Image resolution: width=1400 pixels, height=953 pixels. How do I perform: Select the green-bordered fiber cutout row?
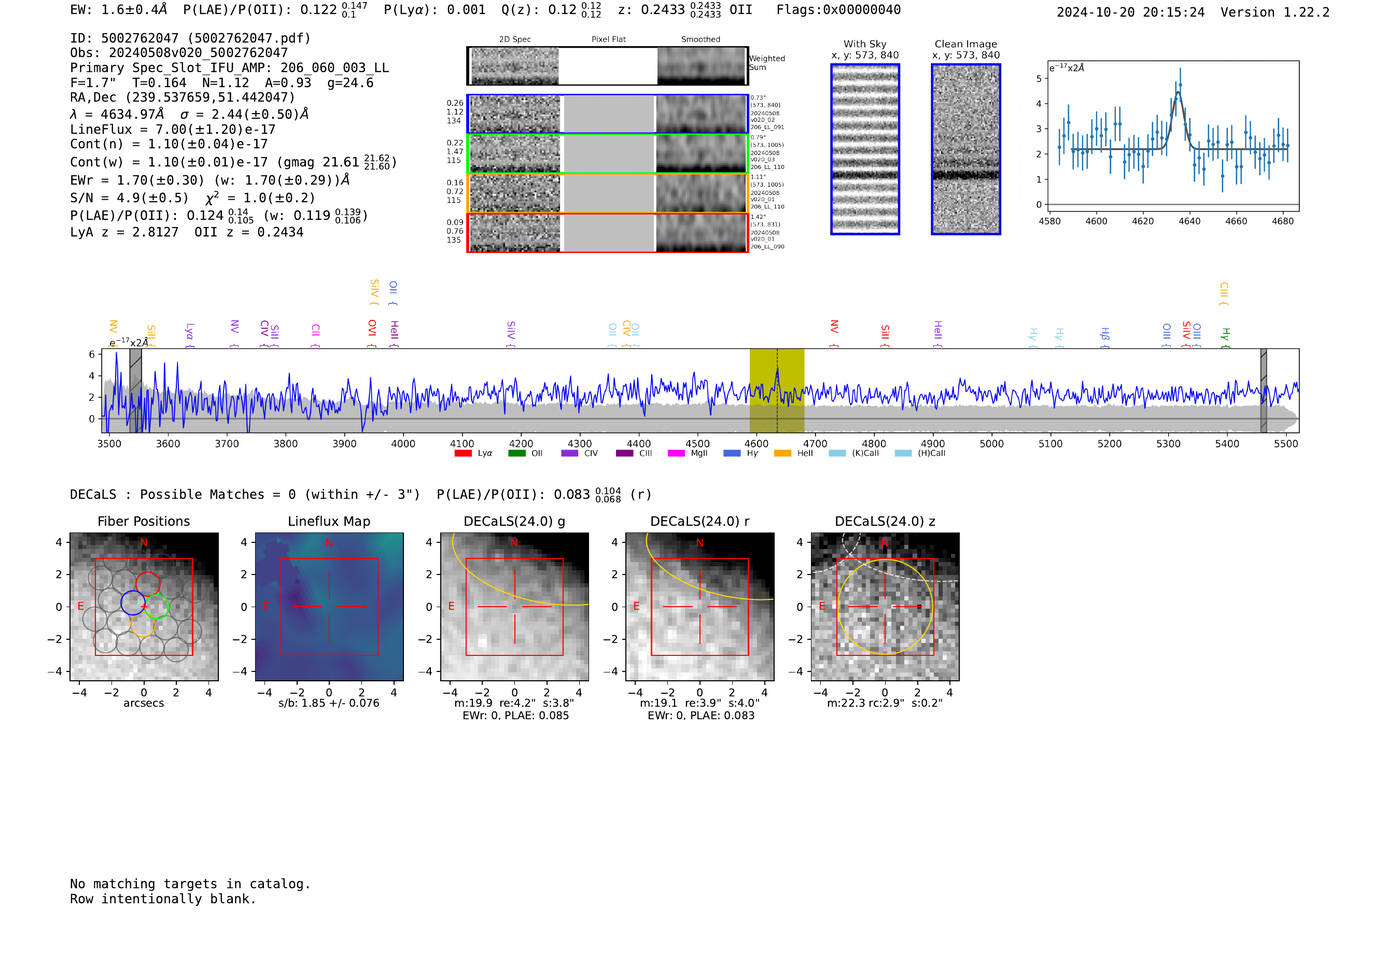tap(607, 153)
